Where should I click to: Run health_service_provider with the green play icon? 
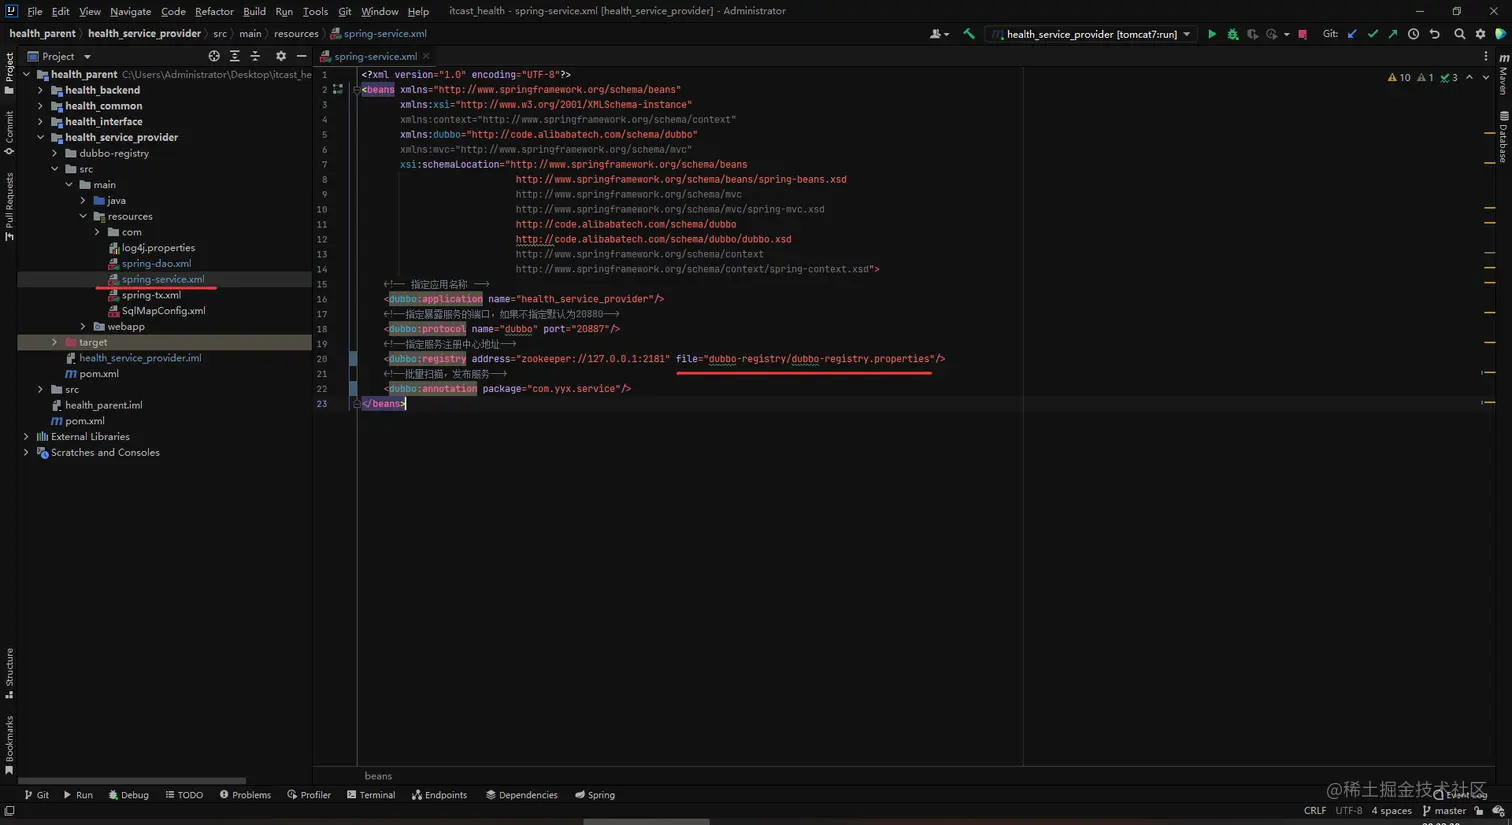1212,34
